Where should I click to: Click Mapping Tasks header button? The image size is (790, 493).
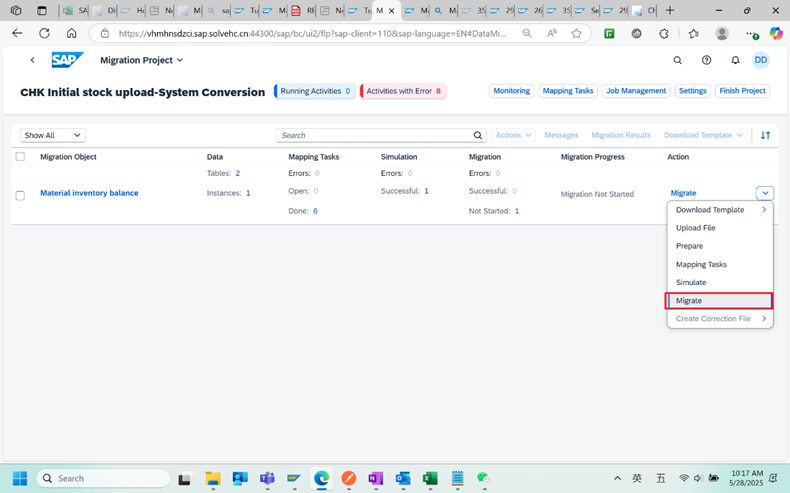coord(568,91)
